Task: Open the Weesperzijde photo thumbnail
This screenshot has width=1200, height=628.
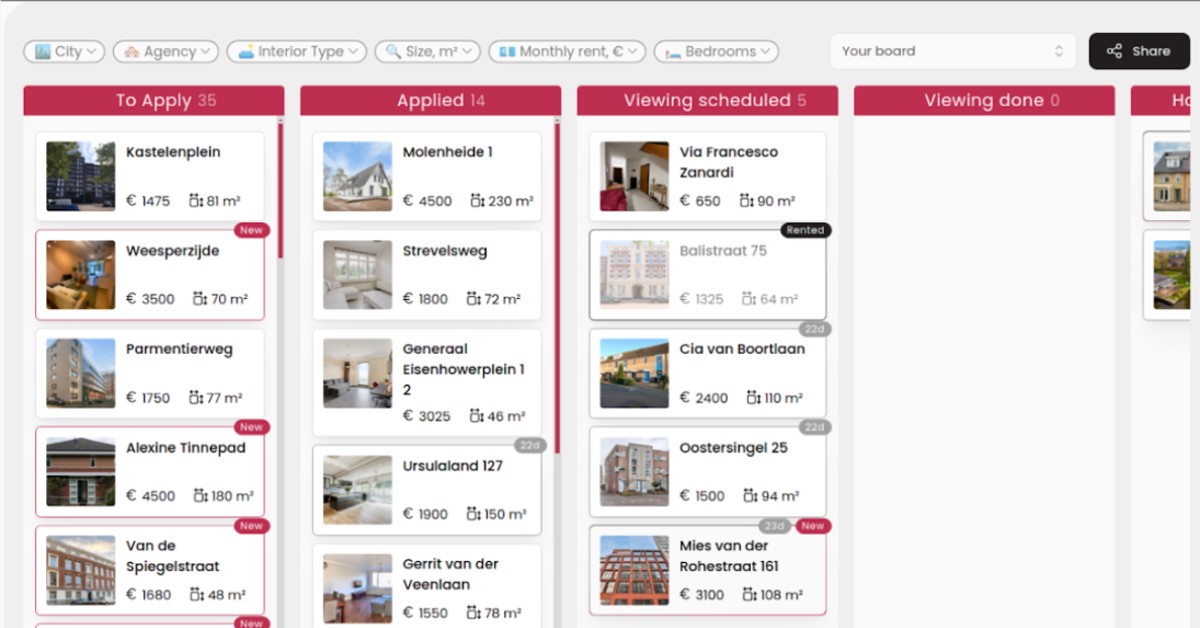Action: point(81,275)
